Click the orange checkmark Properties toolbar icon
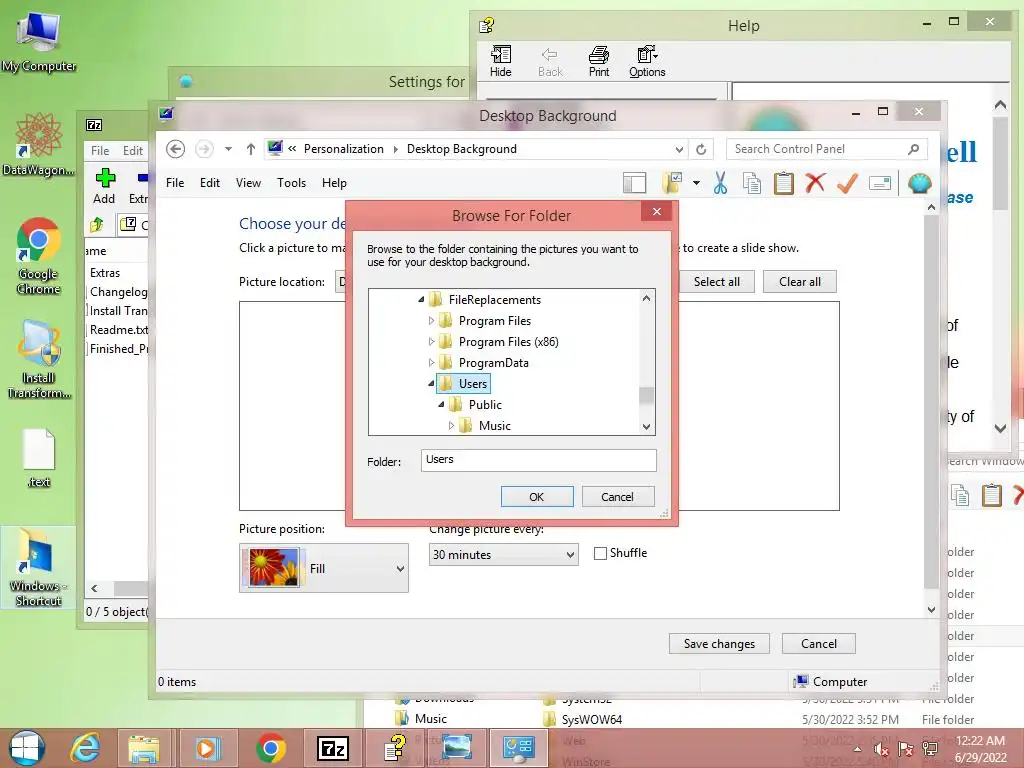The width and height of the screenshot is (1024, 768). click(x=847, y=184)
